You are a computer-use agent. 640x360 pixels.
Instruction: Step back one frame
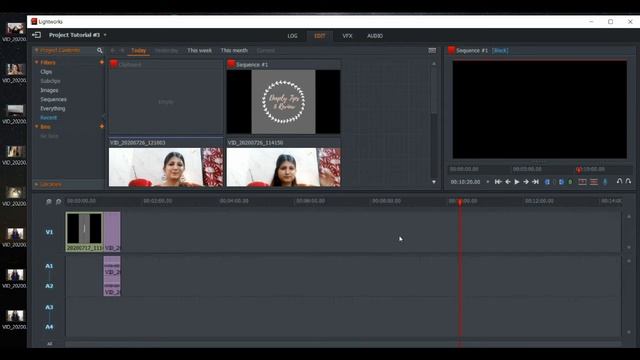tap(507, 182)
